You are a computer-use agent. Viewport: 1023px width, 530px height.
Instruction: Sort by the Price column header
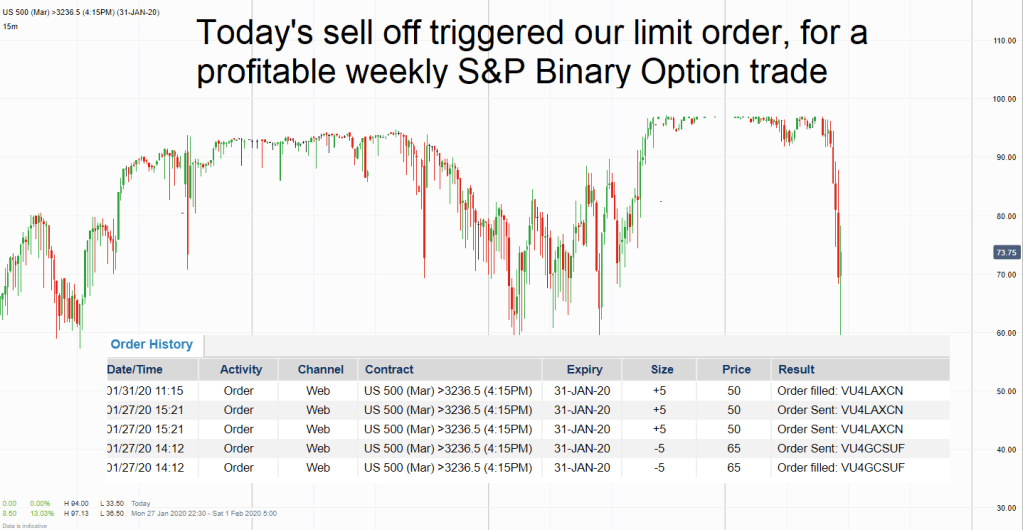736,369
